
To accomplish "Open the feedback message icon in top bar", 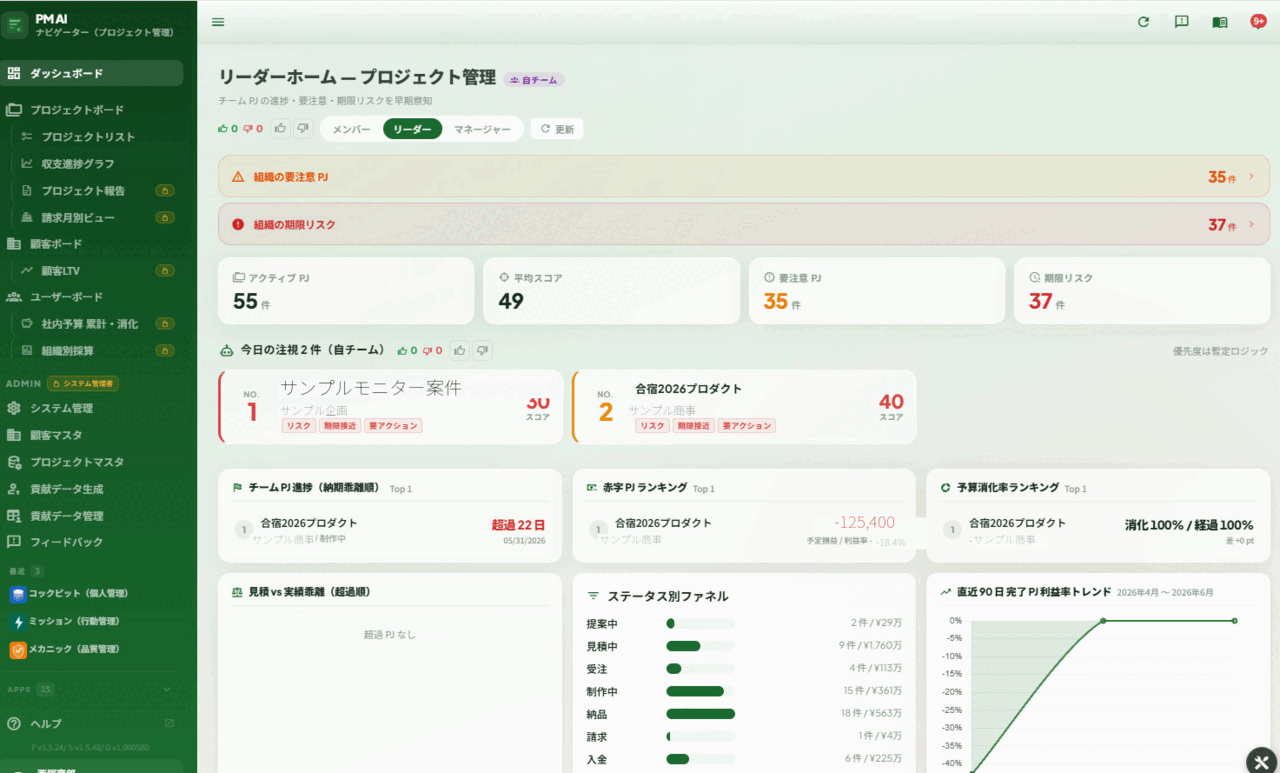I will (x=1181, y=22).
